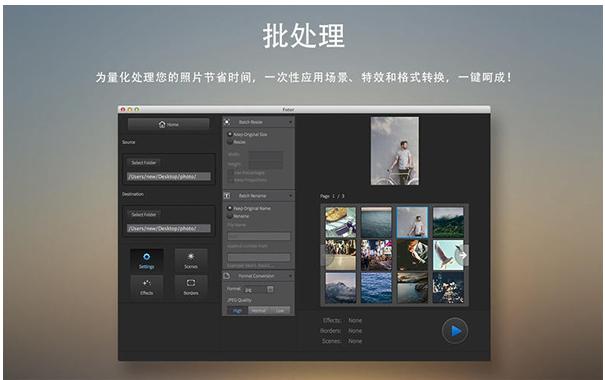Set JPEG quality to High

tap(237, 311)
